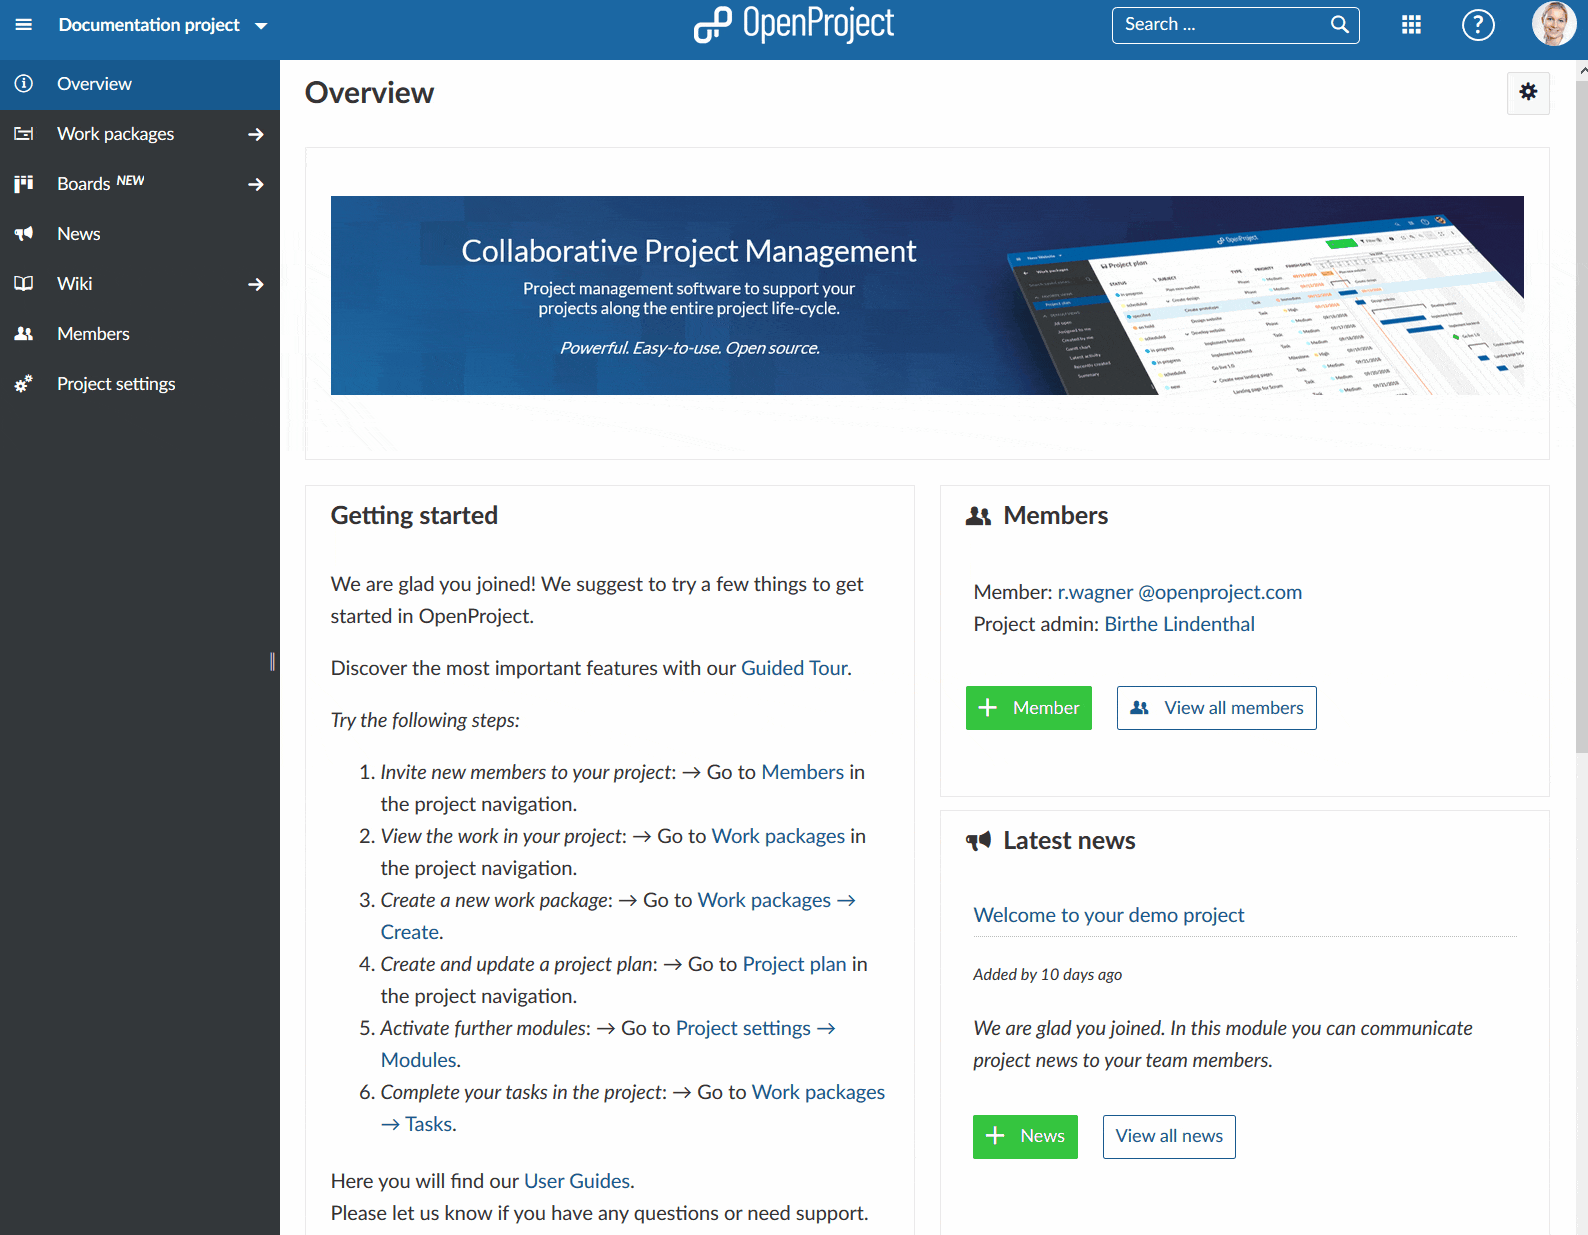Image resolution: width=1588 pixels, height=1235 pixels.
Task: Click into the Search field
Action: [1222, 25]
